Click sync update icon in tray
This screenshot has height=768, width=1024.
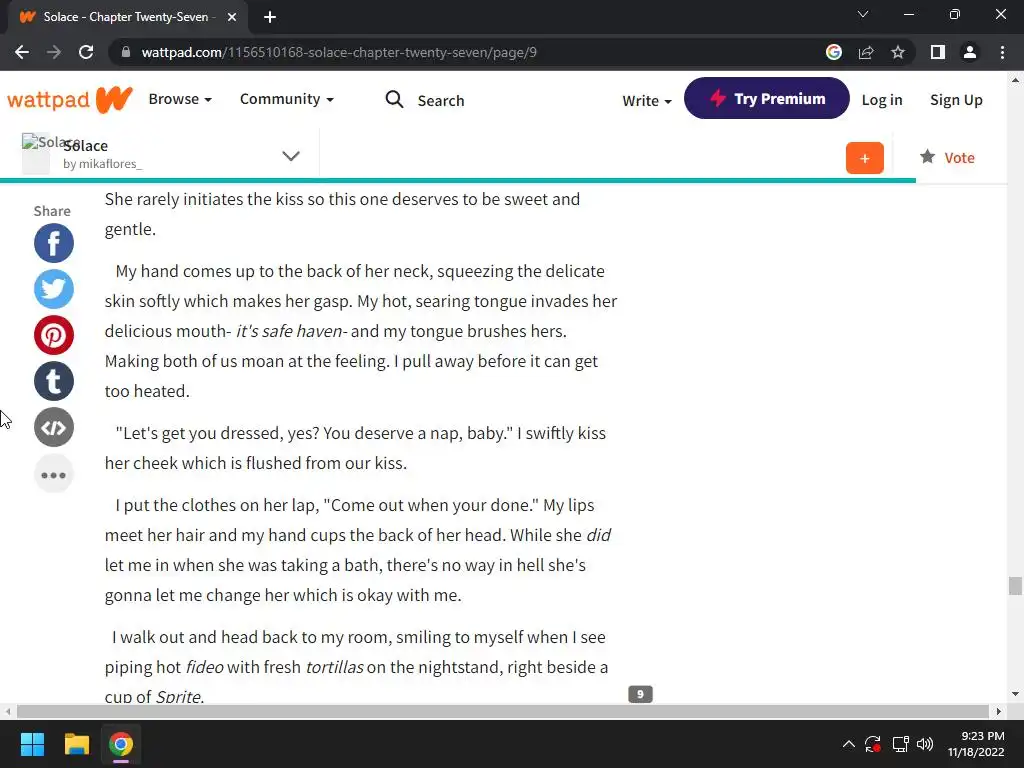pos(873,744)
